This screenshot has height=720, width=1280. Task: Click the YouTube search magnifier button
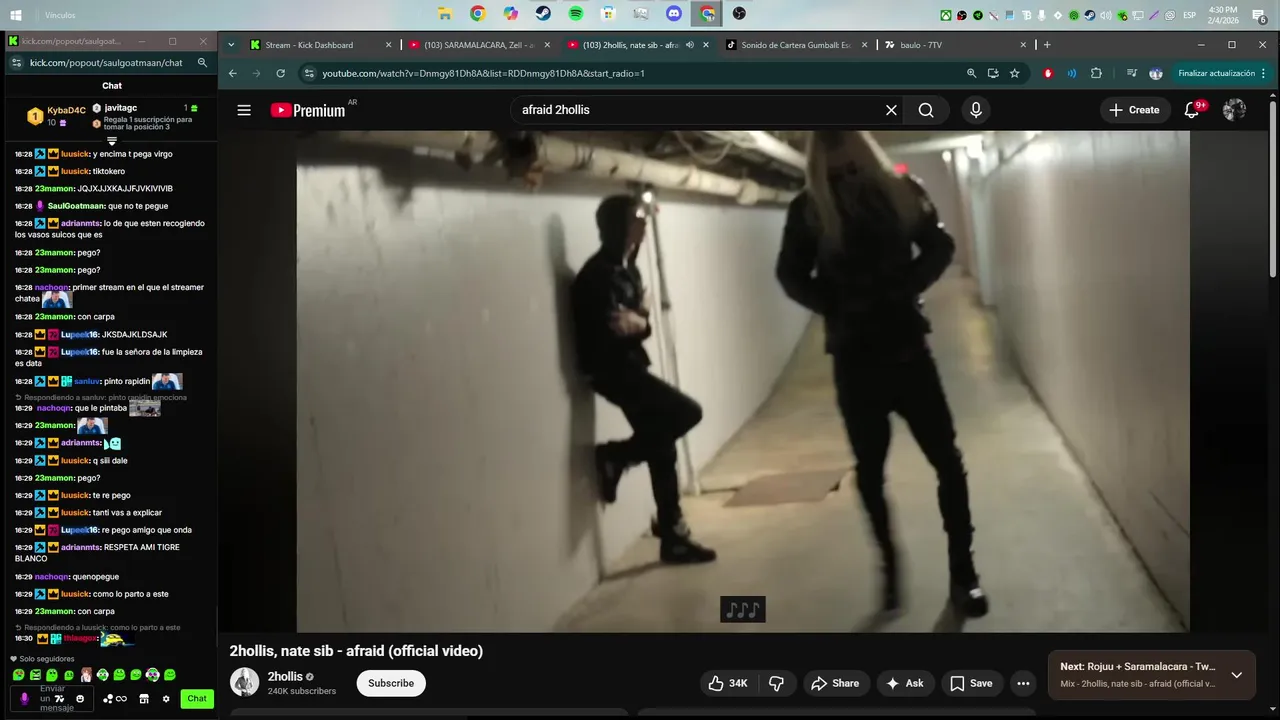[x=926, y=110]
